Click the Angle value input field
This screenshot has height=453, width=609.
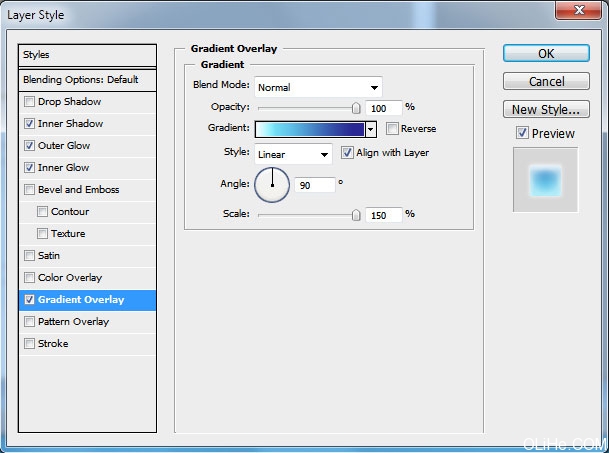(x=314, y=185)
